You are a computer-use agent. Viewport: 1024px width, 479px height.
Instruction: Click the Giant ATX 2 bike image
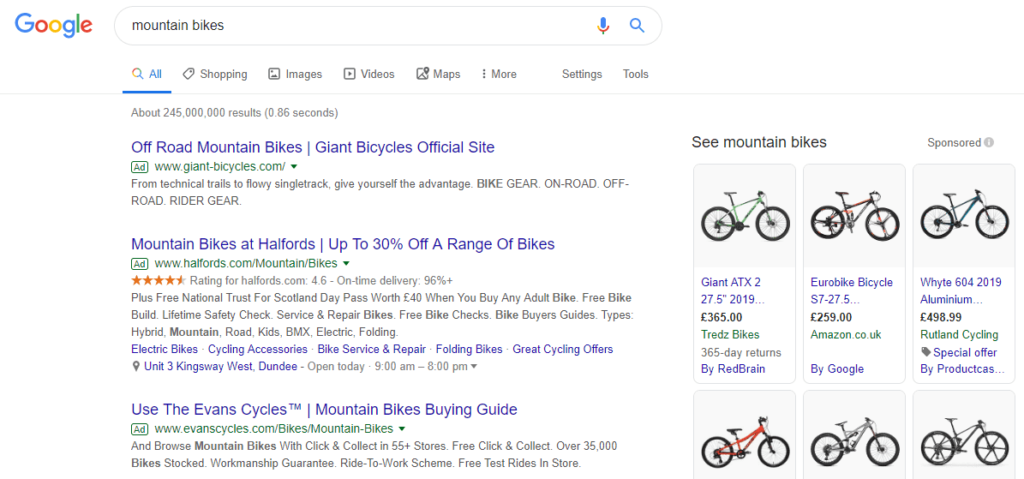tap(744, 216)
